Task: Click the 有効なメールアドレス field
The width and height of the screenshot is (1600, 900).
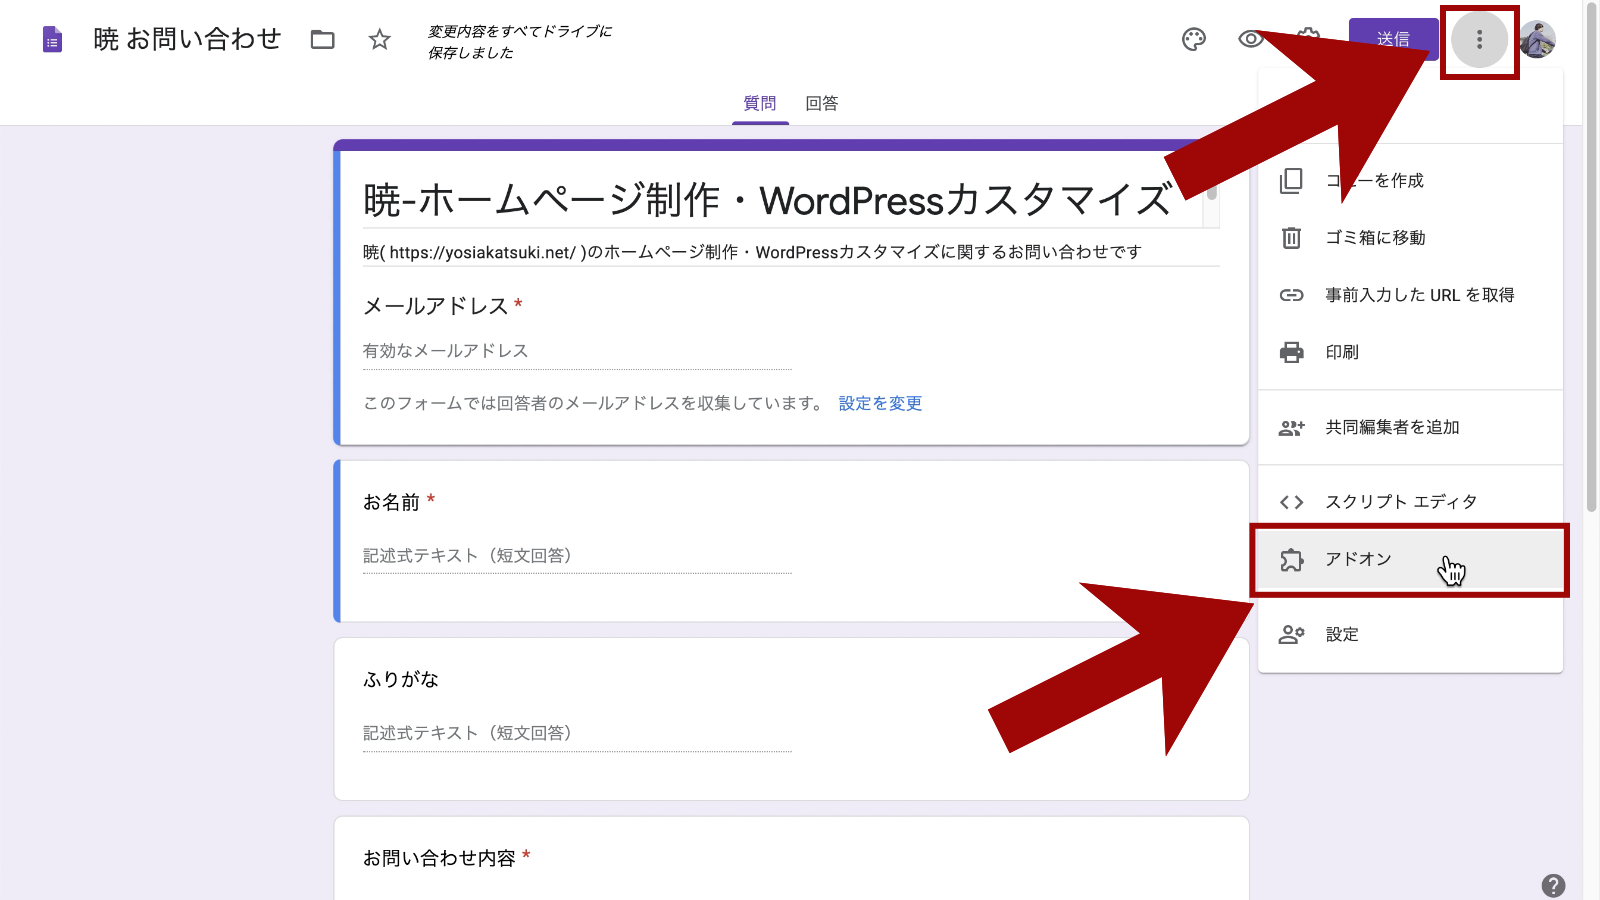Action: (x=577, y=351)
